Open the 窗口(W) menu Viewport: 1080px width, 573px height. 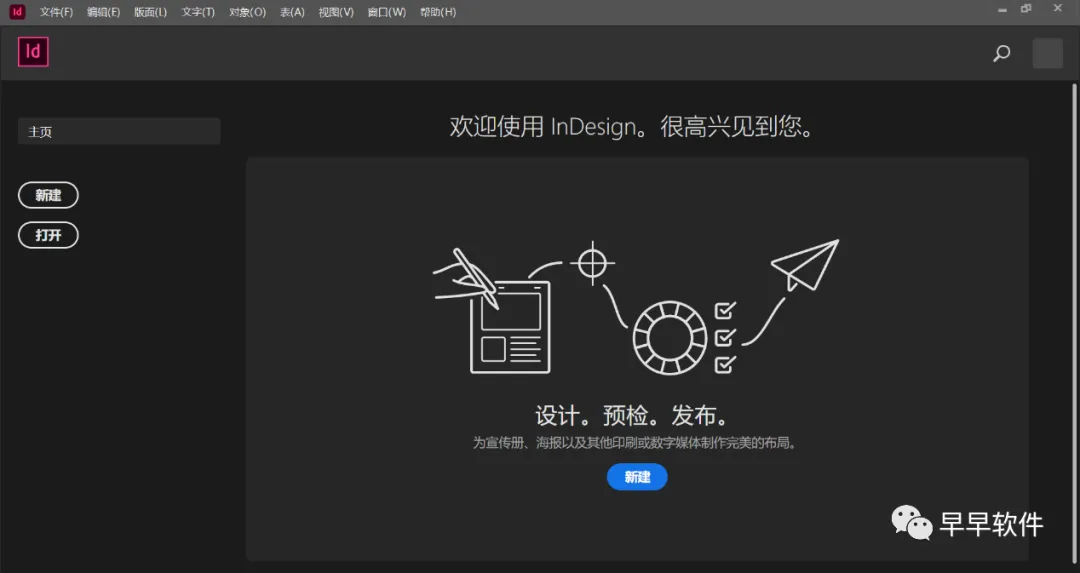coord(386,12)
